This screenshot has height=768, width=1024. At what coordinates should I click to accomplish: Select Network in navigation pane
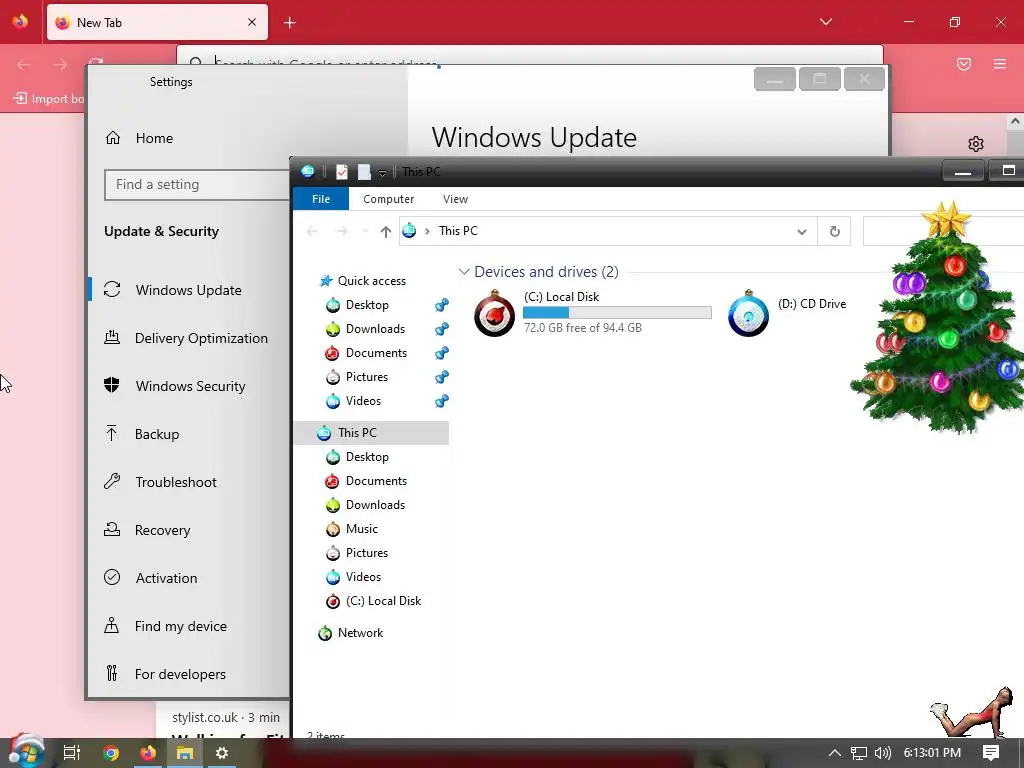(360, 633)
